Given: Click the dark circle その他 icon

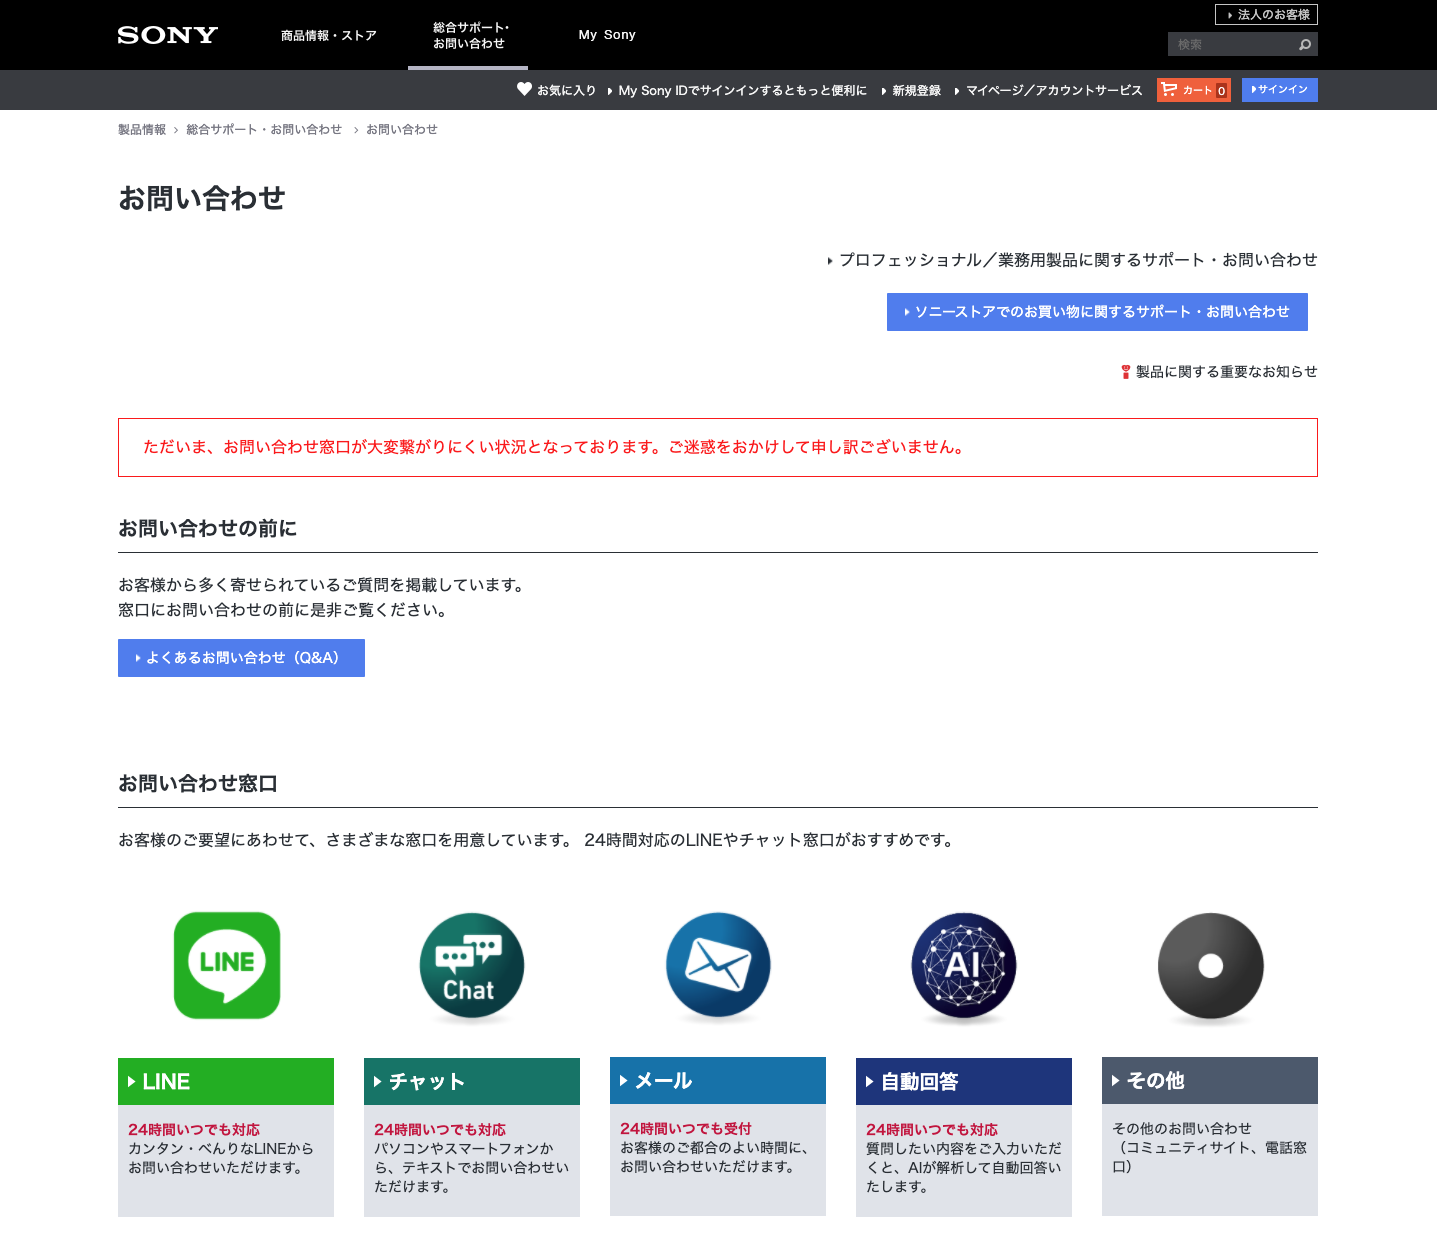Looking at the screenshot, I should click(x=1210, y=965).
